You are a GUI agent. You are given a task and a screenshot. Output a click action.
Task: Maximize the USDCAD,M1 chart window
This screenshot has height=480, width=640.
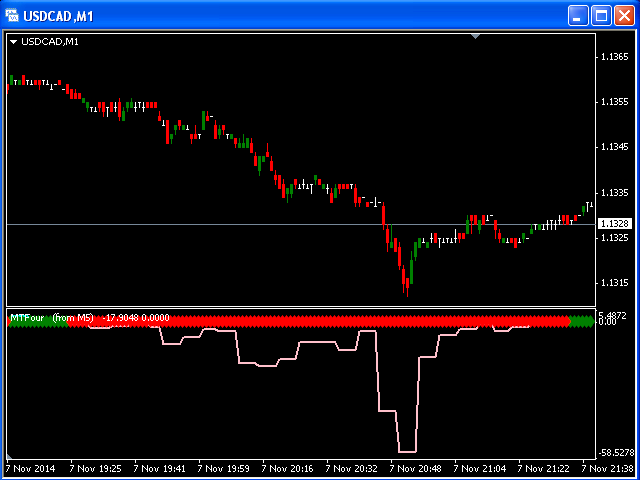click(601, 15)
